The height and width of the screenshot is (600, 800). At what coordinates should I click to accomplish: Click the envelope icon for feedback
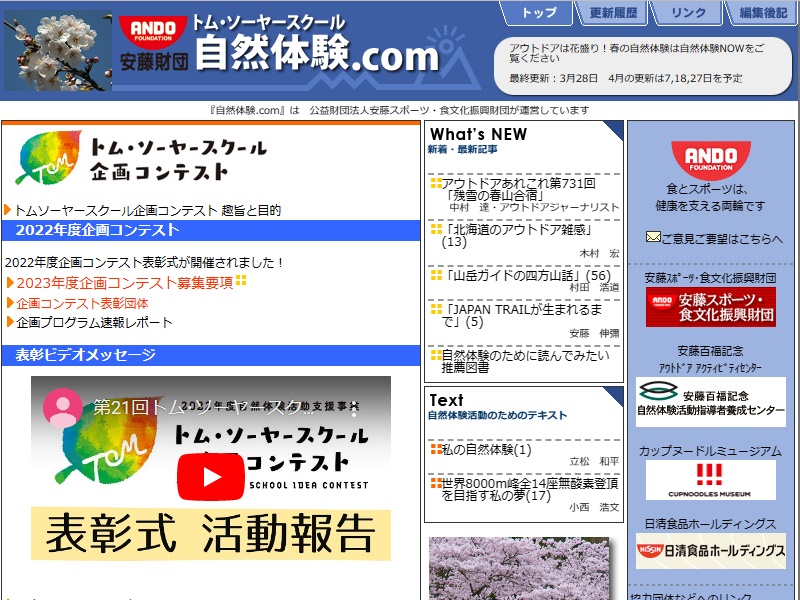point(653,237)
